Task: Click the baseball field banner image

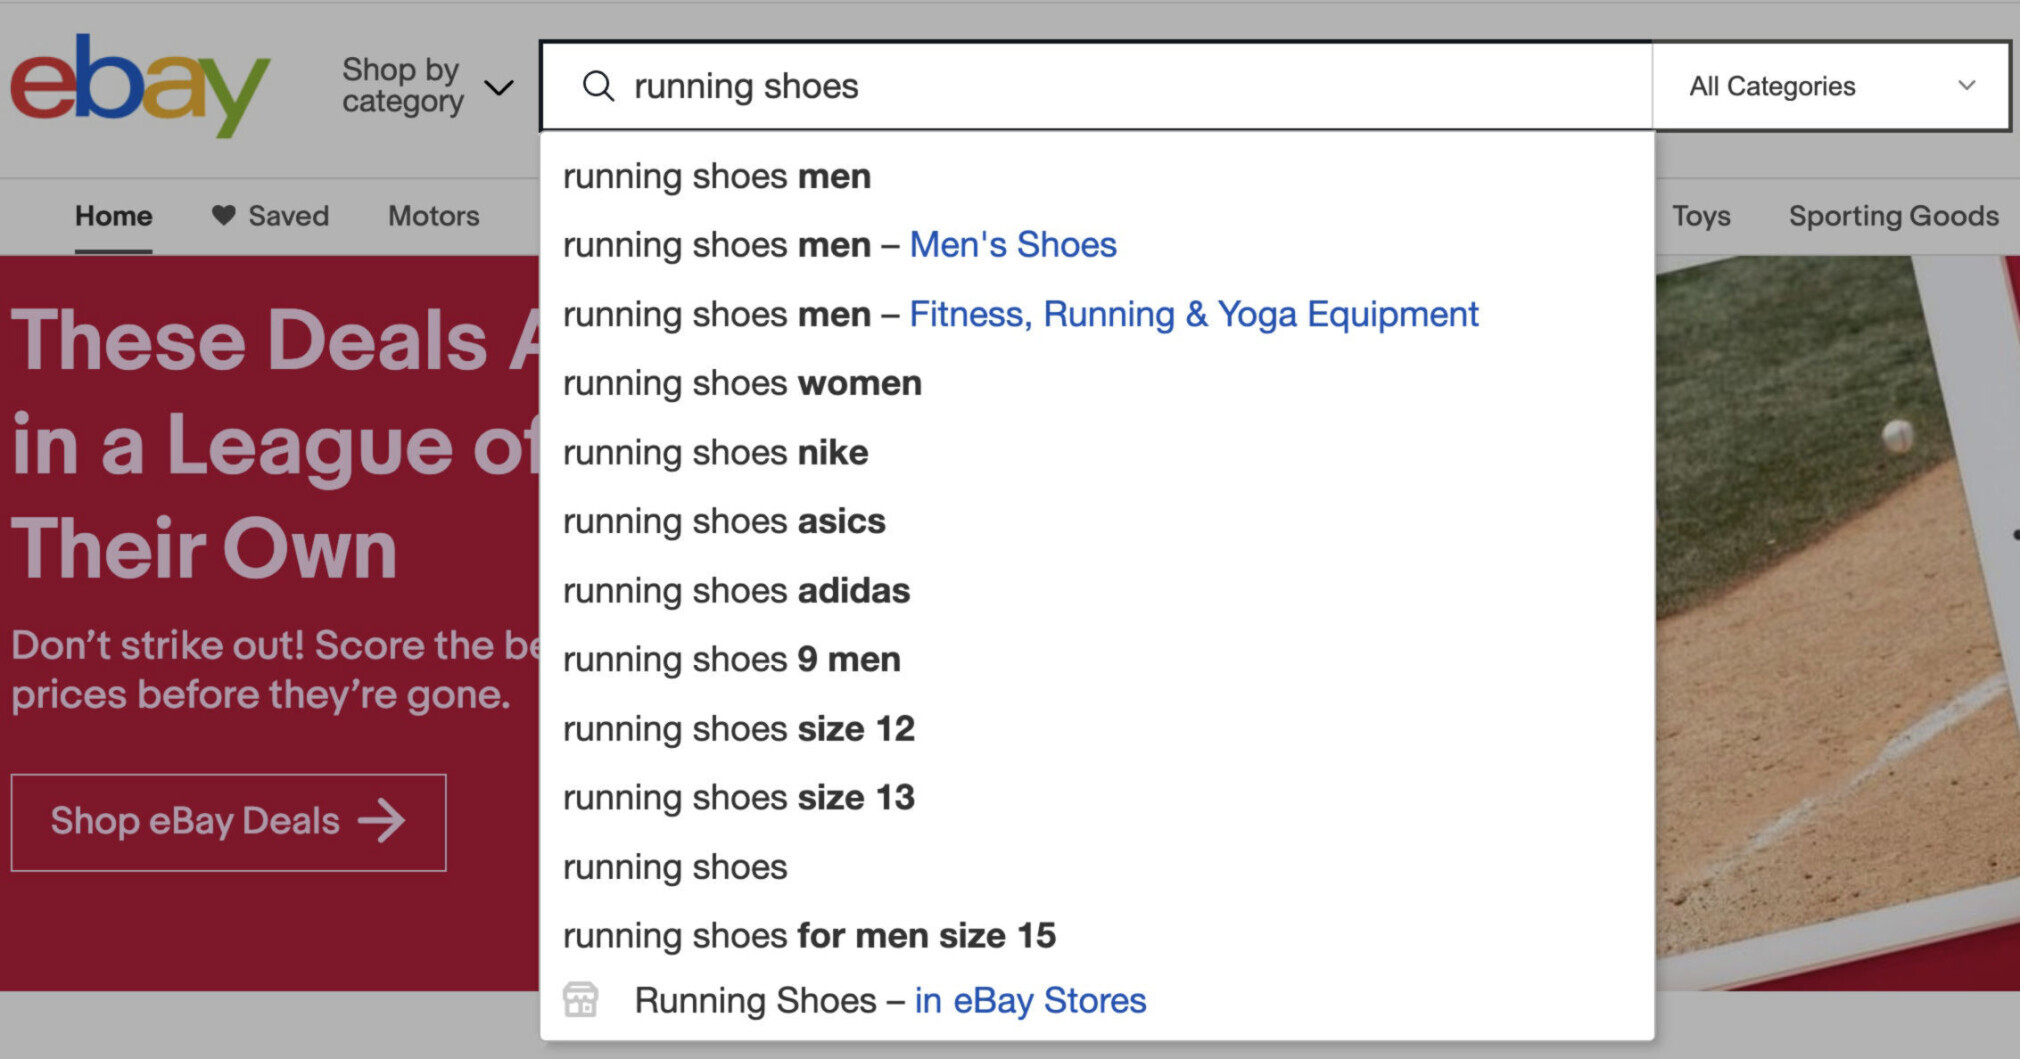Action: tap(1837, 622)
